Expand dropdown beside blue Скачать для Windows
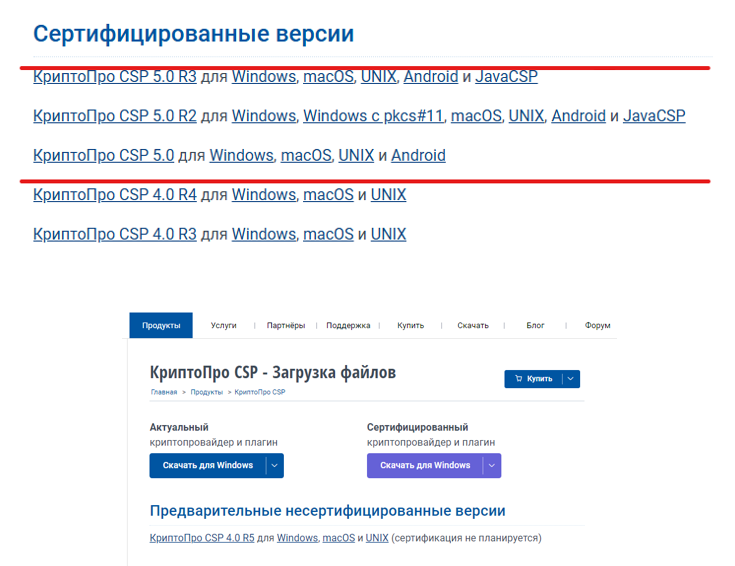 tap(275, 465)
